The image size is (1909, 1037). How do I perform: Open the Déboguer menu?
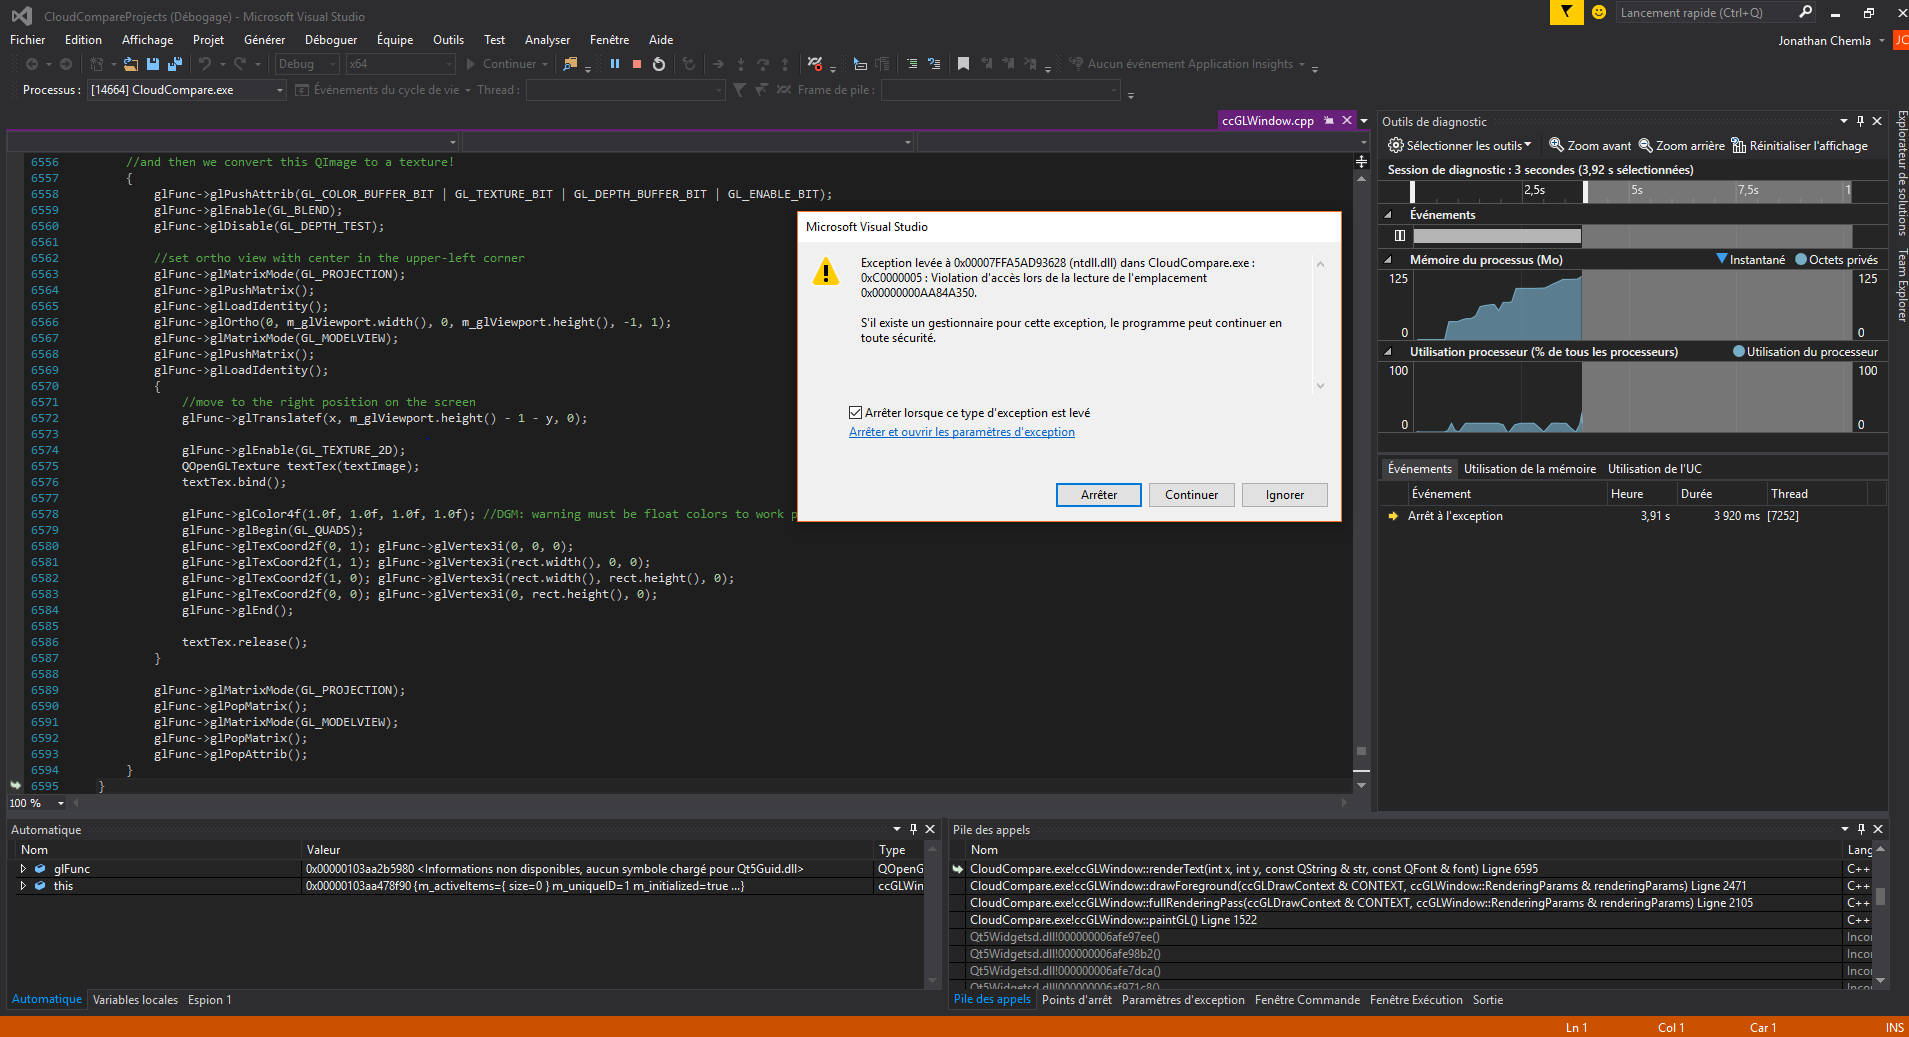331,39
